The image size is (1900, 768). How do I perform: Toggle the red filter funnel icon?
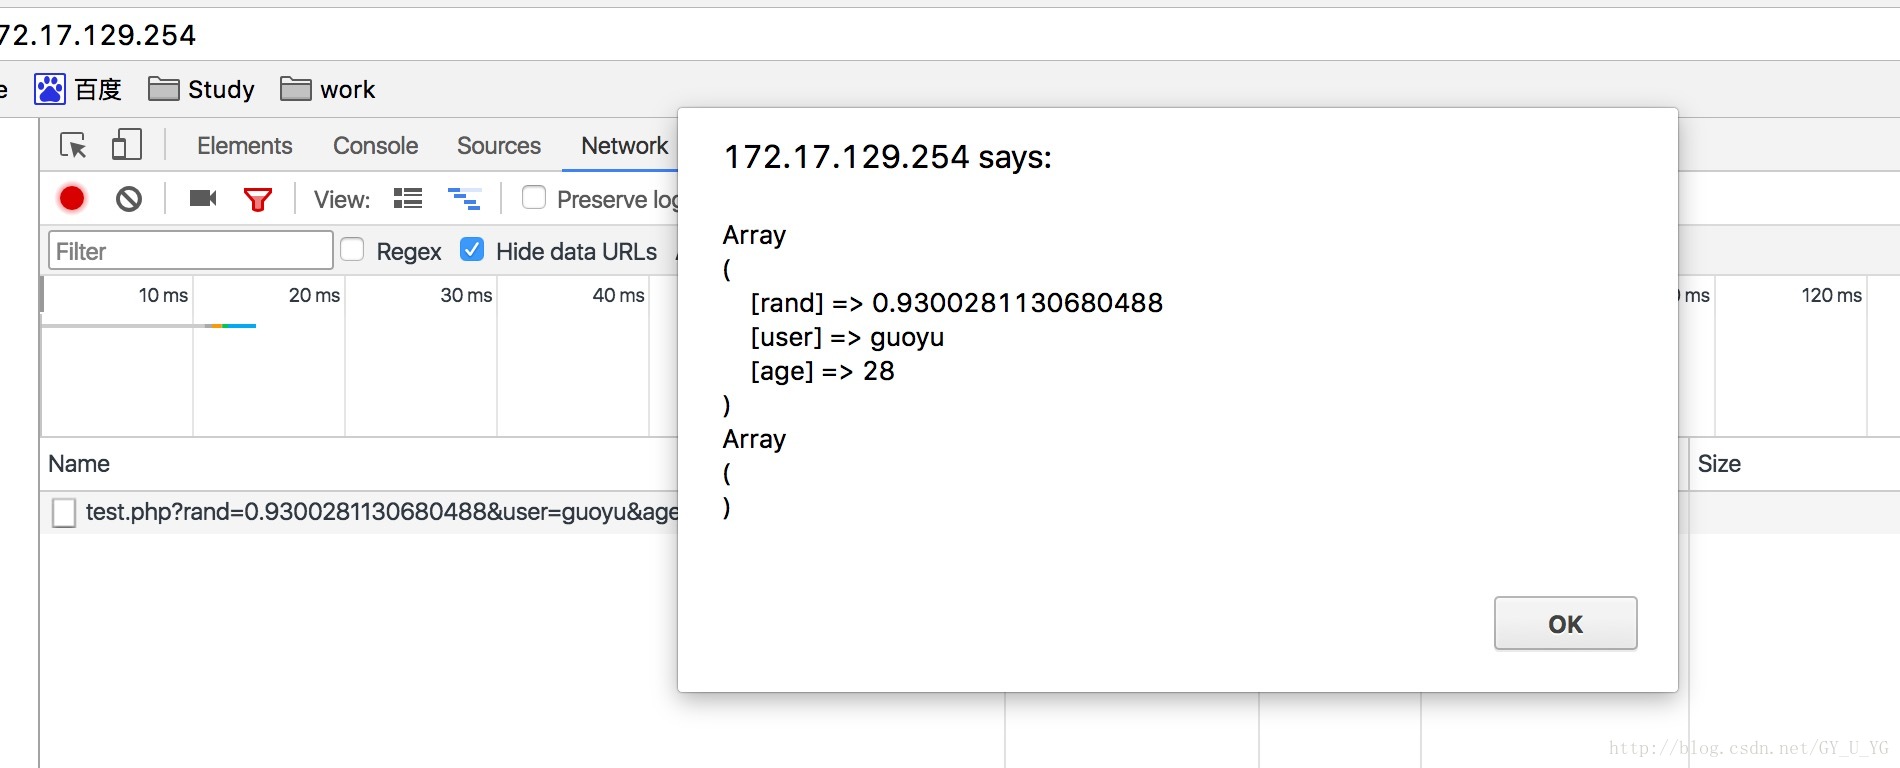point(258,199)
